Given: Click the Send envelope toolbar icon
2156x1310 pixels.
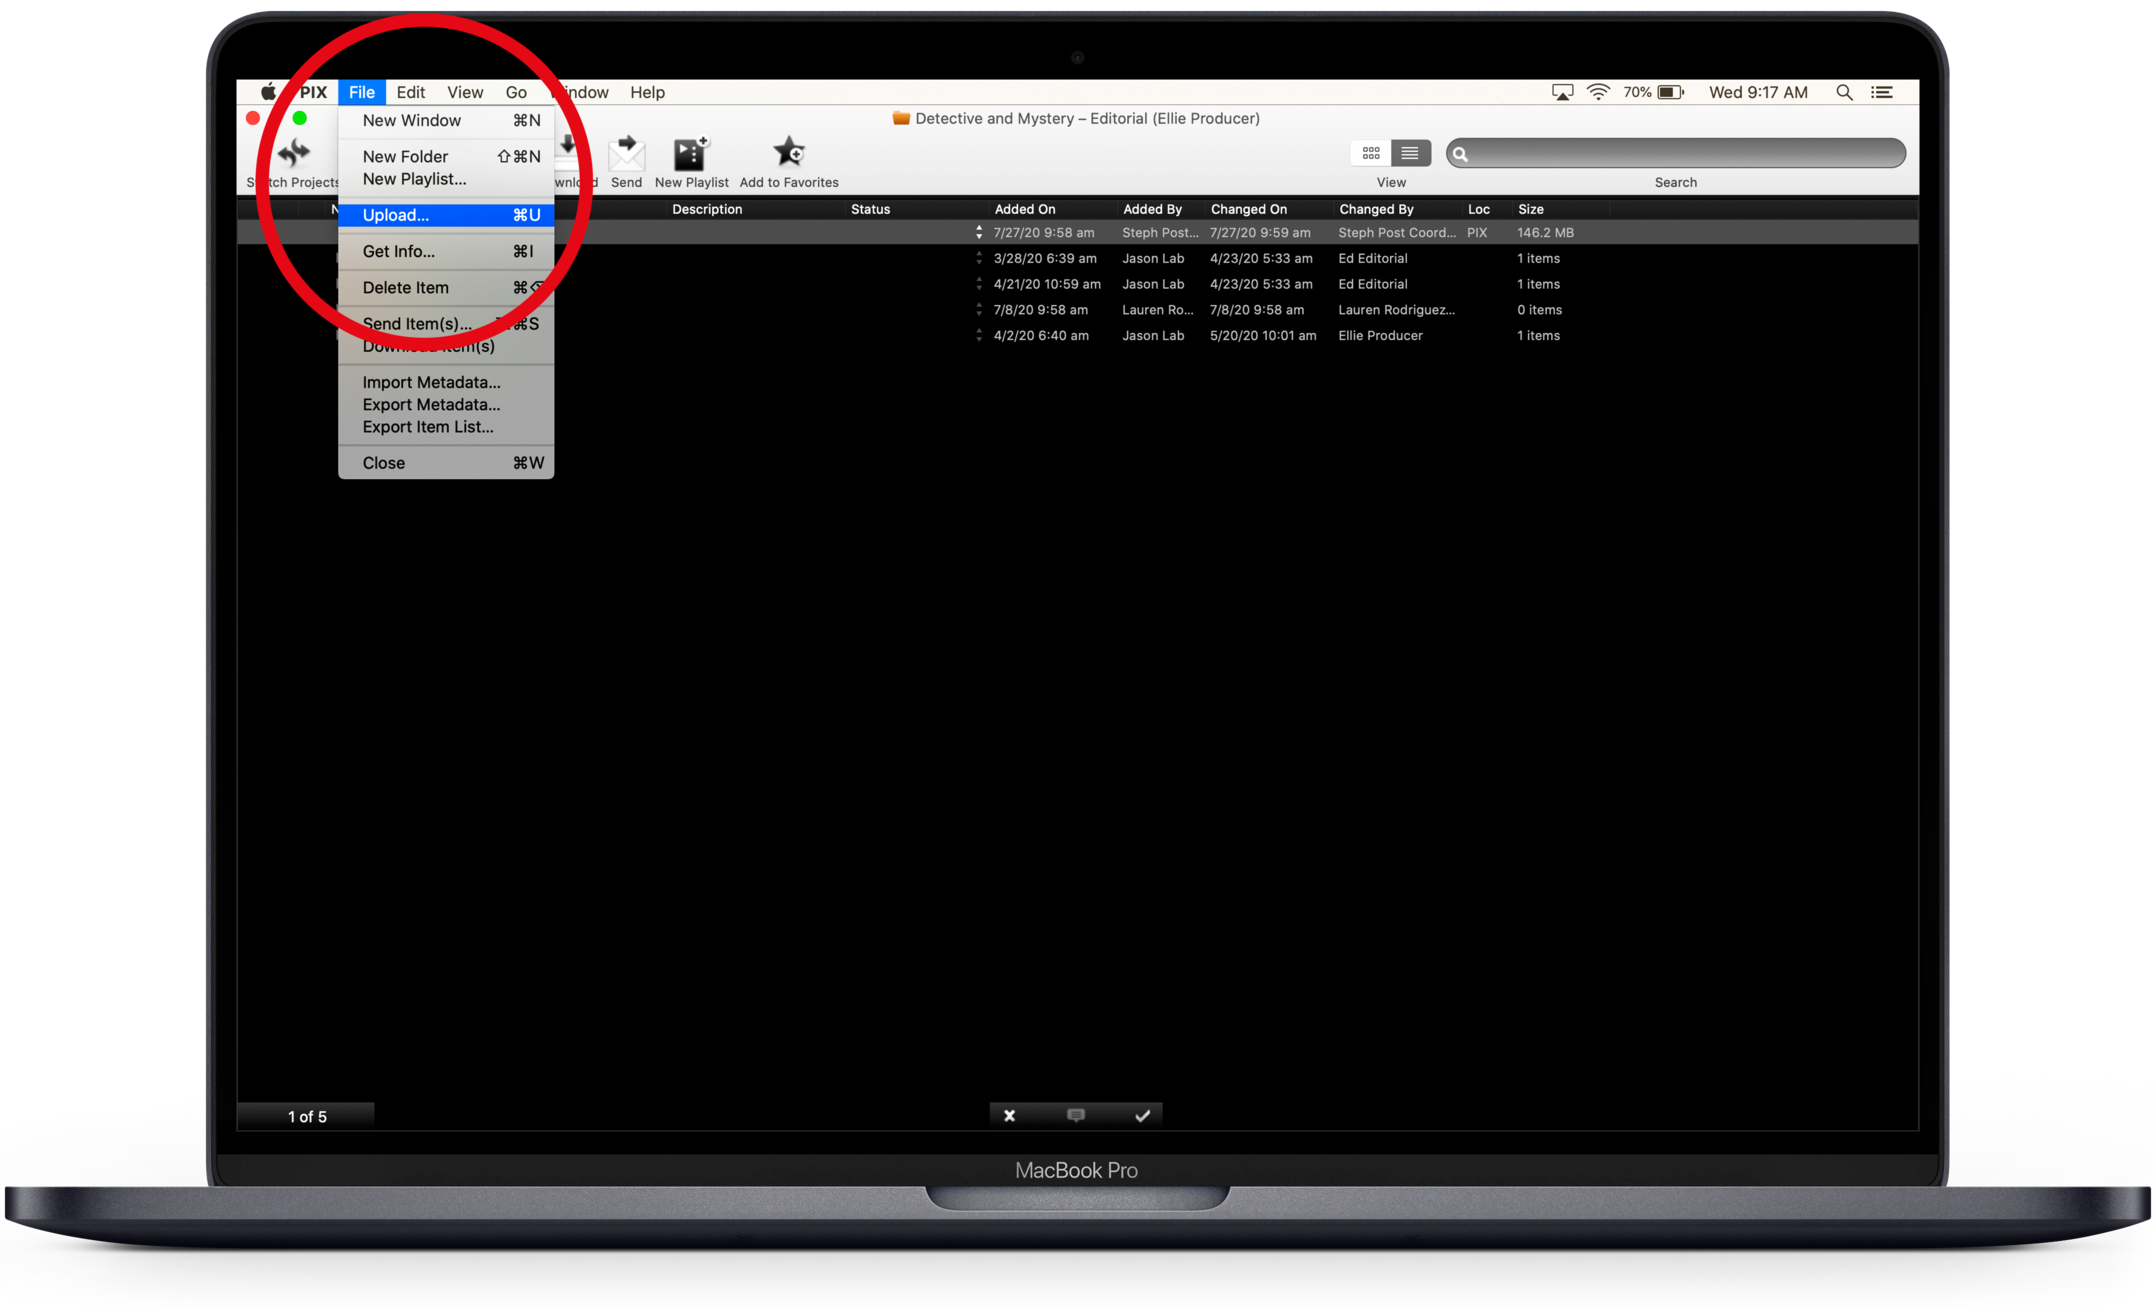Looking at the screenshot, I should tap(626, 154).
